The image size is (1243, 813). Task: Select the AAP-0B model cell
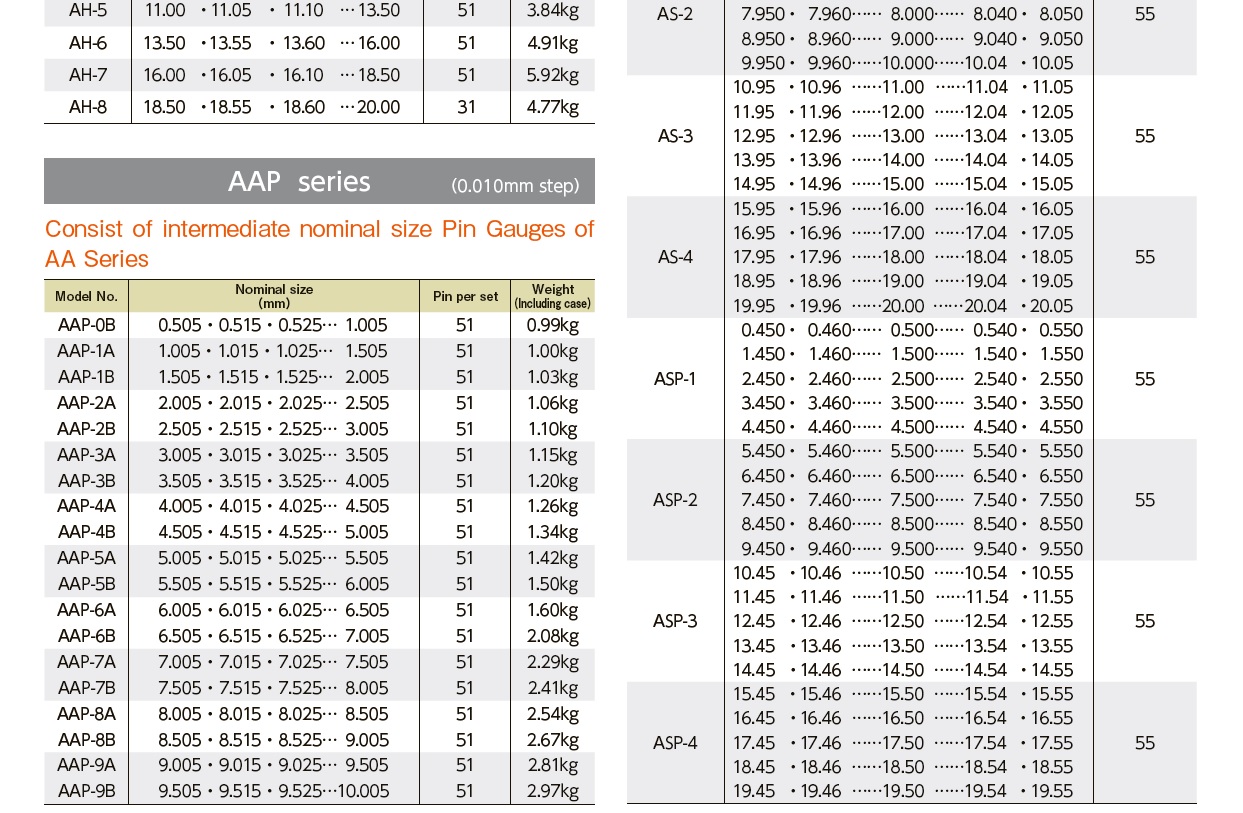coord(87,325)
